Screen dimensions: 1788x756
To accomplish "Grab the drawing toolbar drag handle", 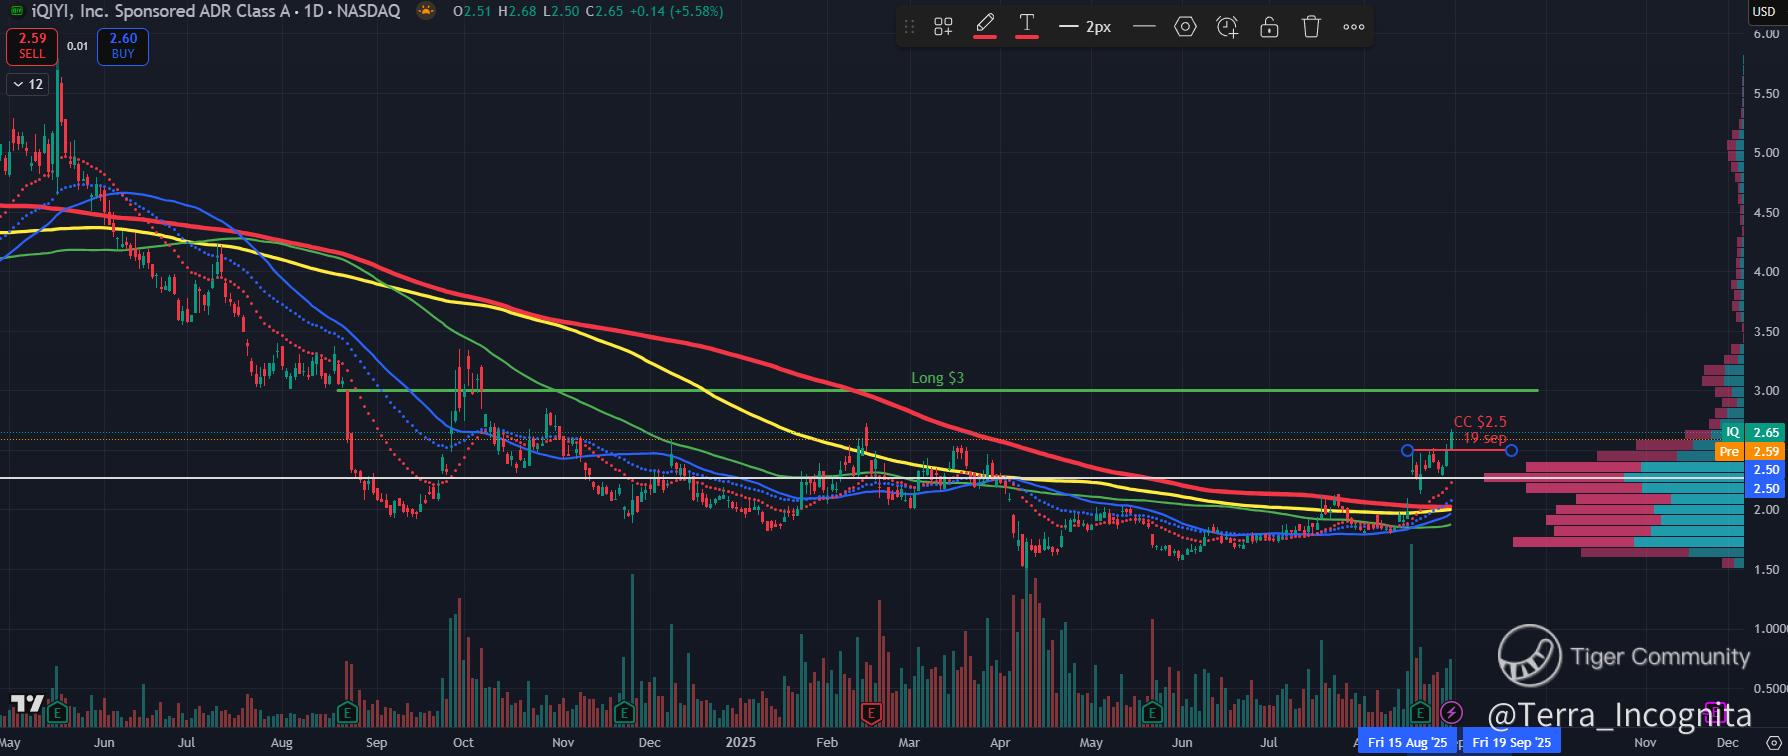I will [909, 27].
